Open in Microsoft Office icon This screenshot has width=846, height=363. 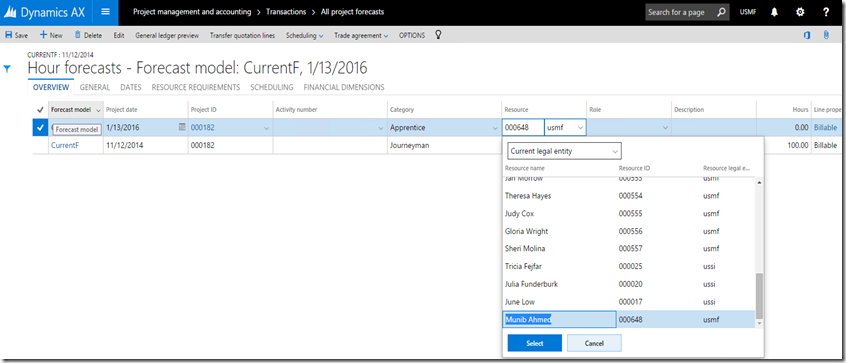pos(807,36)
